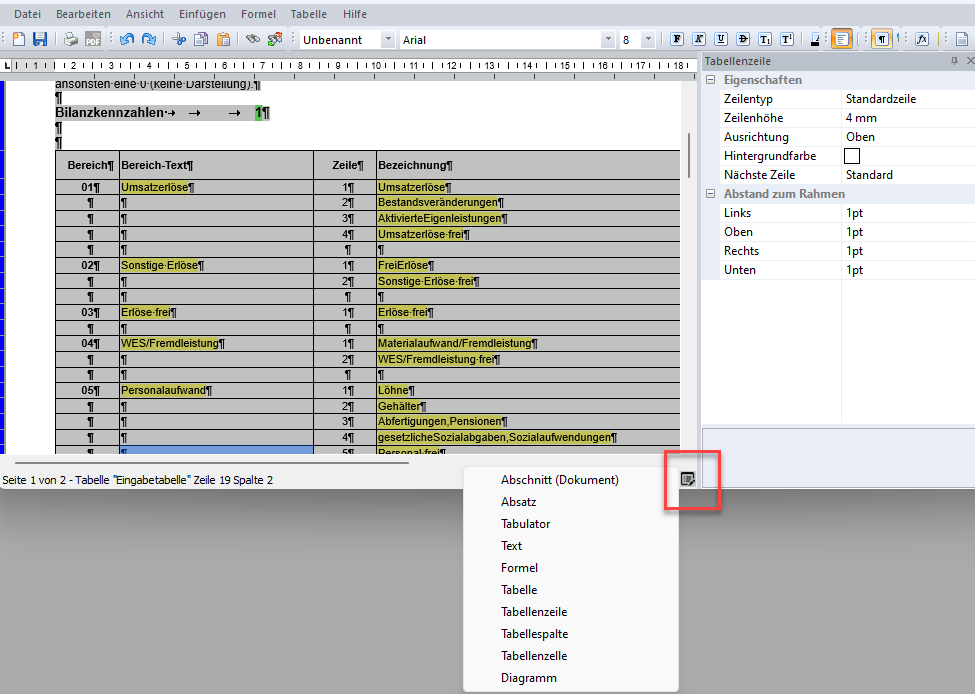Click the Print icon in toolbar
Image resolution: width=975 pixels, height=694 pixels.
(71, 39)
